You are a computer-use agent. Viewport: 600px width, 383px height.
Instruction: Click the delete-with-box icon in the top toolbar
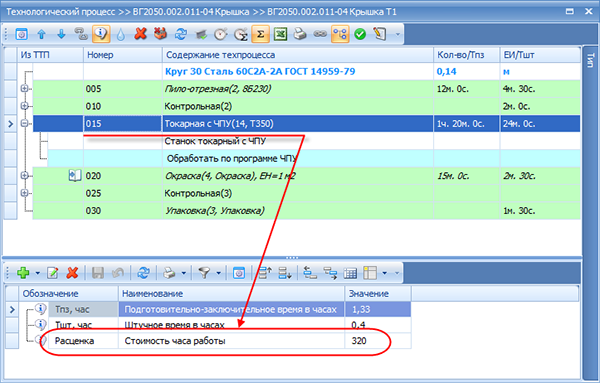[160, 34]
